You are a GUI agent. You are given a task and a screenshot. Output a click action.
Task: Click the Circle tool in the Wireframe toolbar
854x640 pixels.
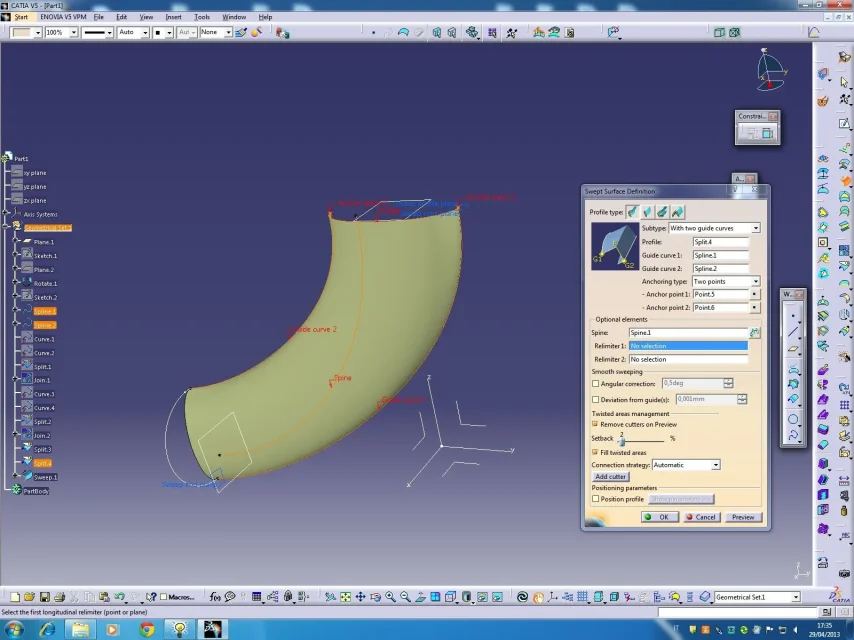[793, 419]
